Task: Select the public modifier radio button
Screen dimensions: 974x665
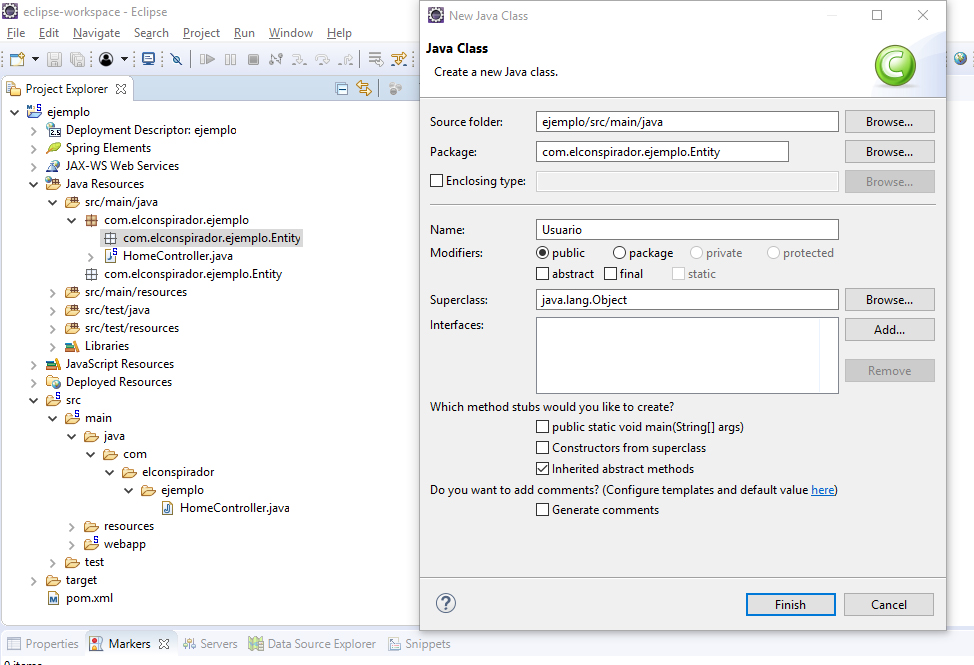Action: [542, 253]
